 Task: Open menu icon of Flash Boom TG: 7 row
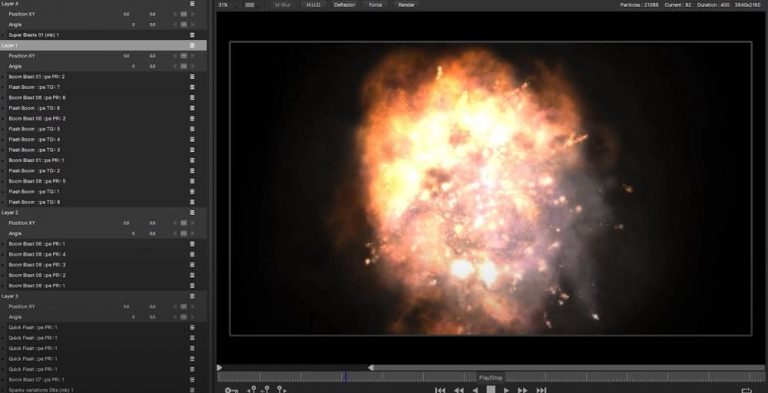(192, 87)
